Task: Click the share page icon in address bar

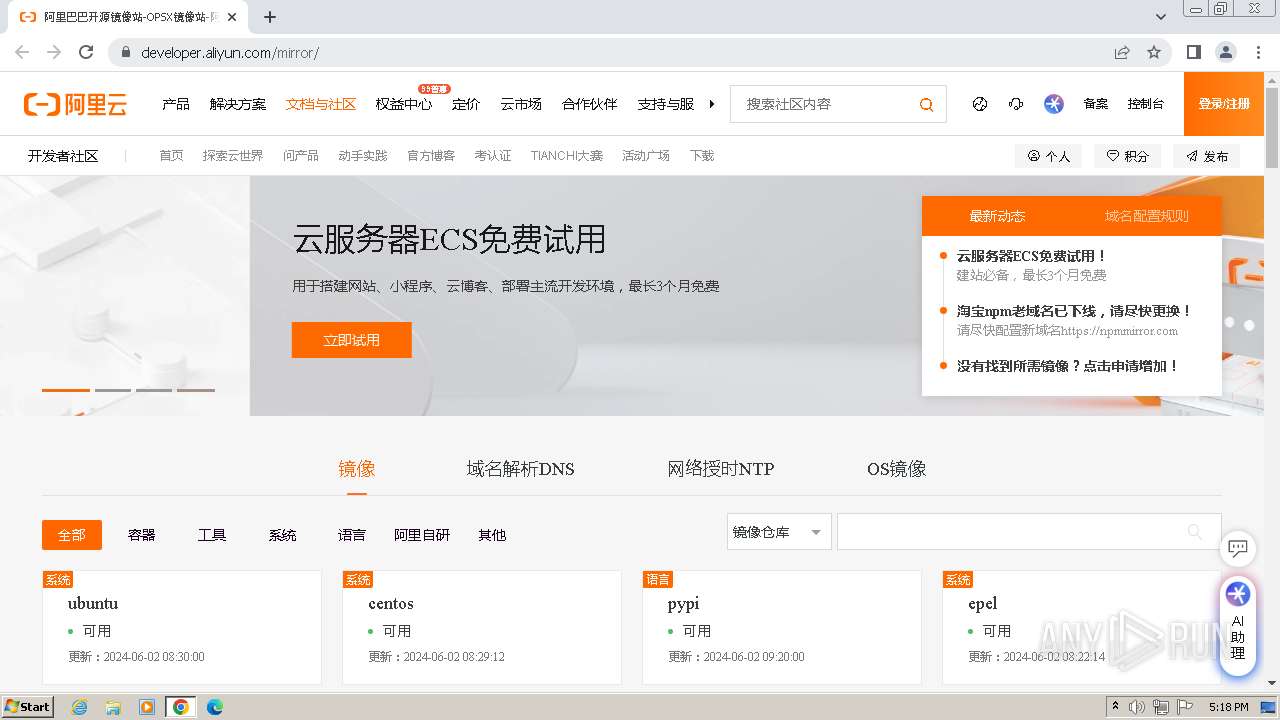Action: [x=1122, y=52]
